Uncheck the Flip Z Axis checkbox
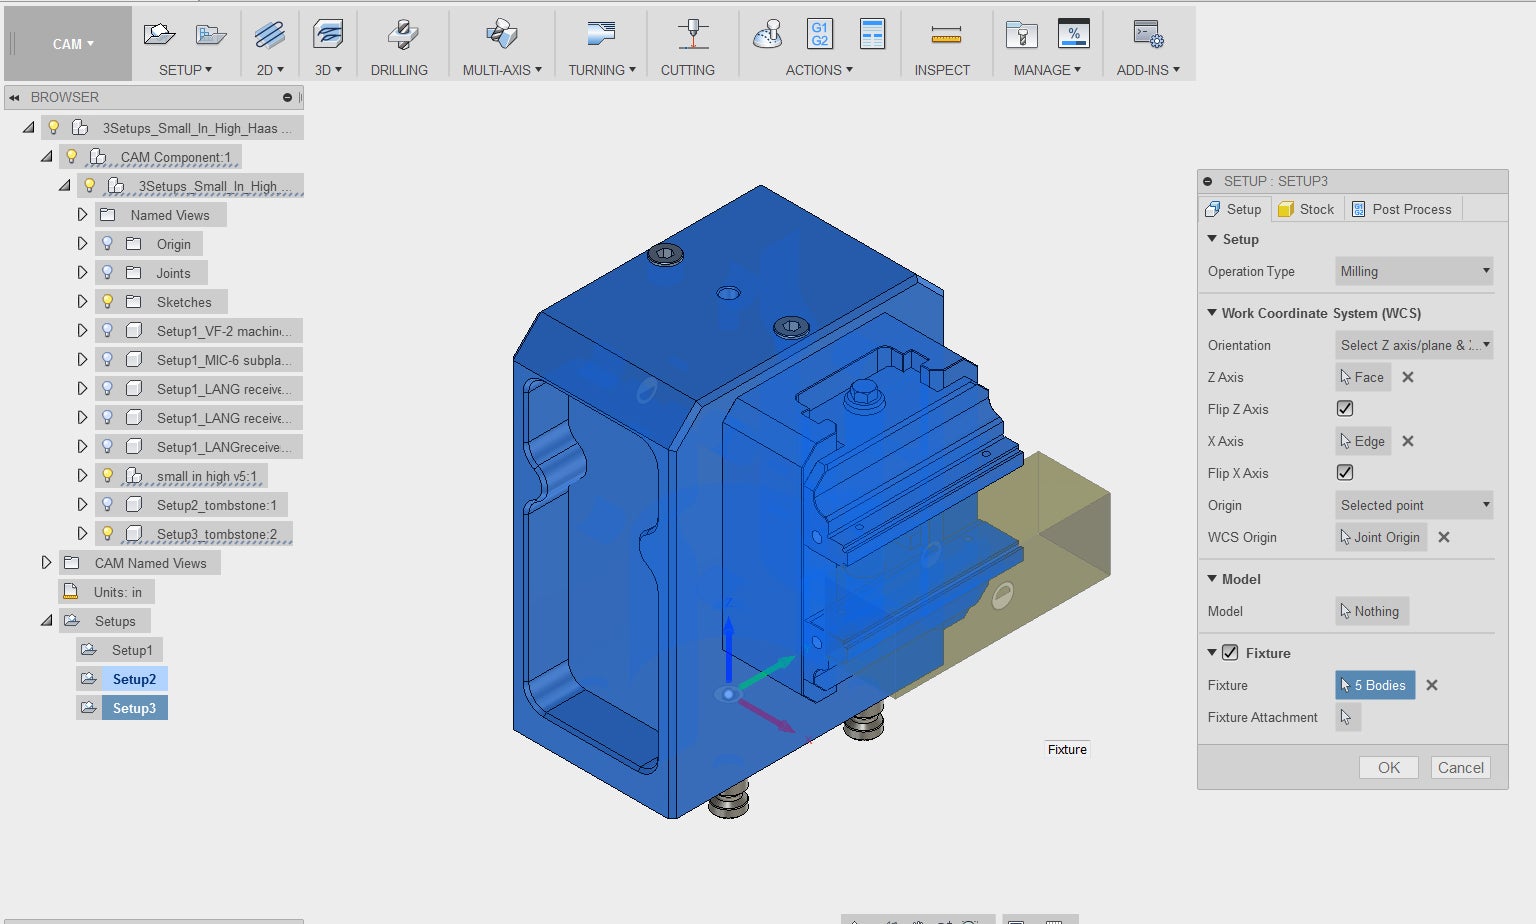Viewport: 1536px width, 924px height. 1345,408
